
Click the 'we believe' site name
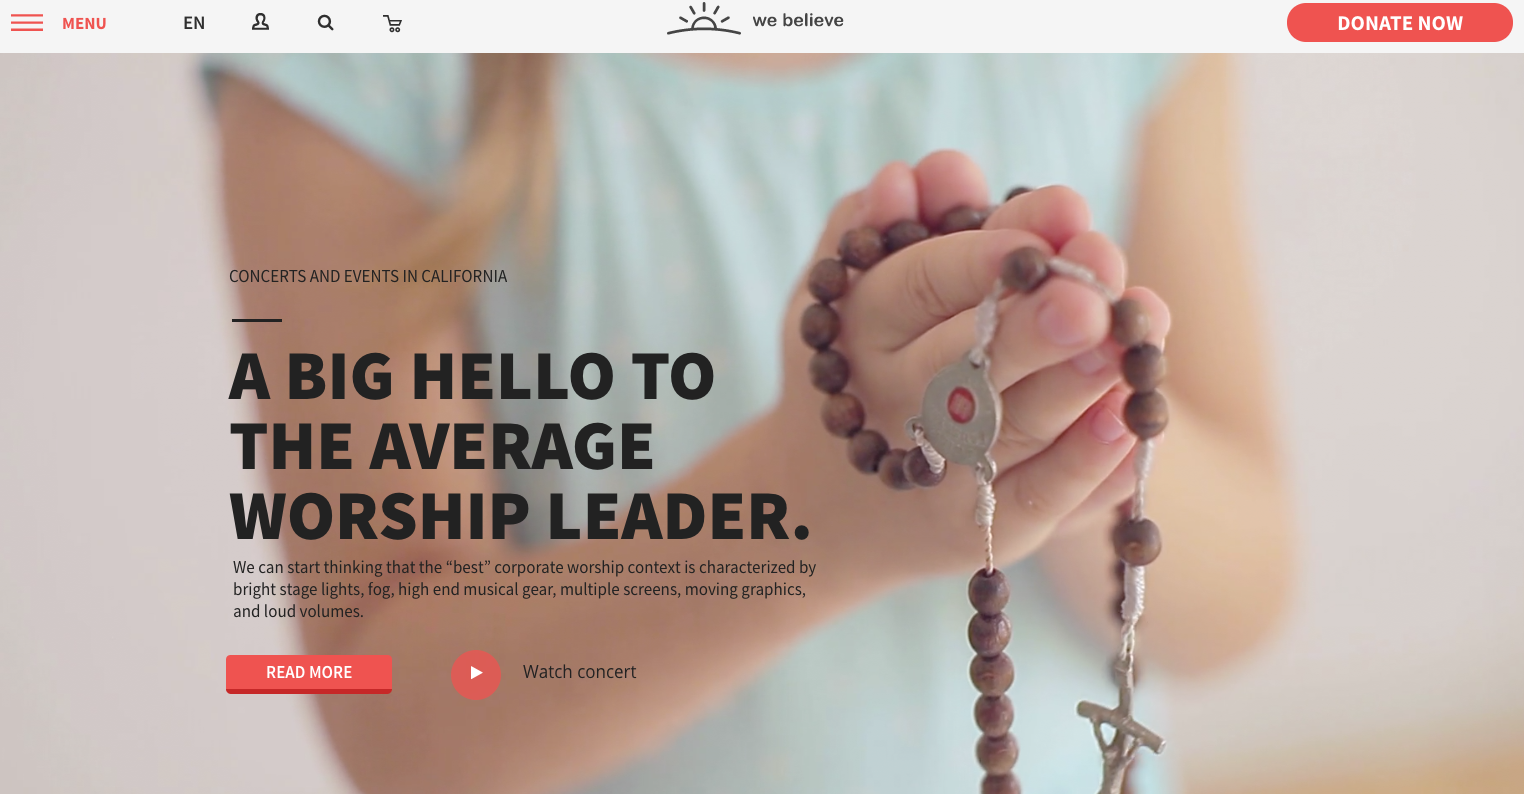point(798,20)
